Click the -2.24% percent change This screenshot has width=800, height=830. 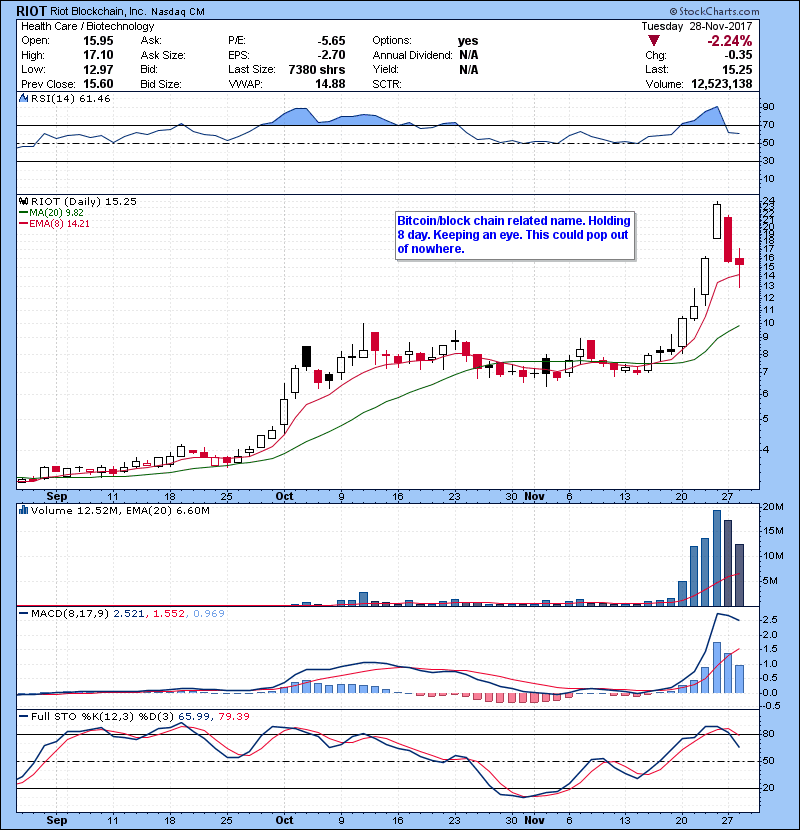[730, 41]
